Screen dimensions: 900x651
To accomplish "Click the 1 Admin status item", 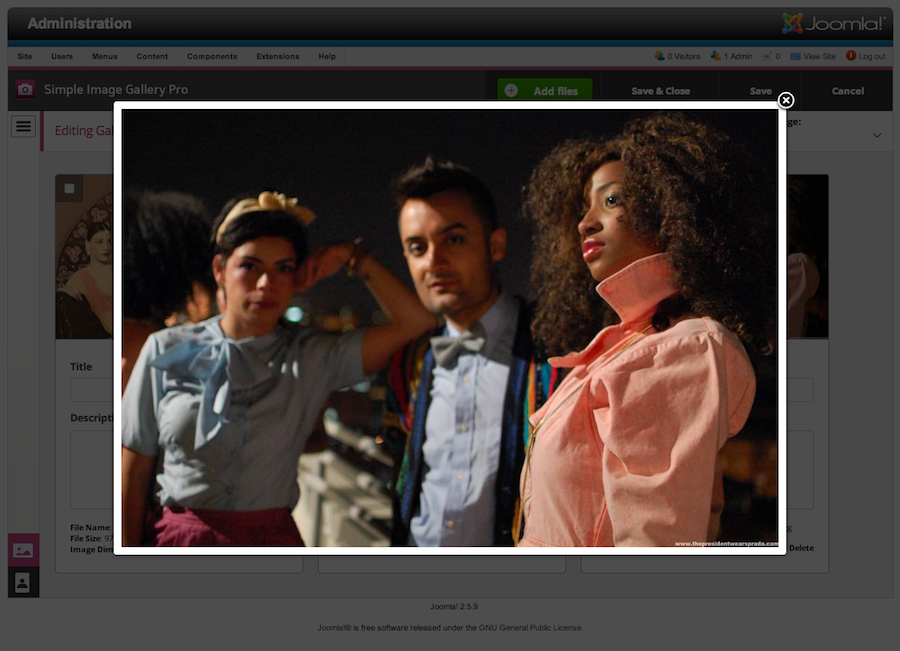I will (x=731, y=56).
